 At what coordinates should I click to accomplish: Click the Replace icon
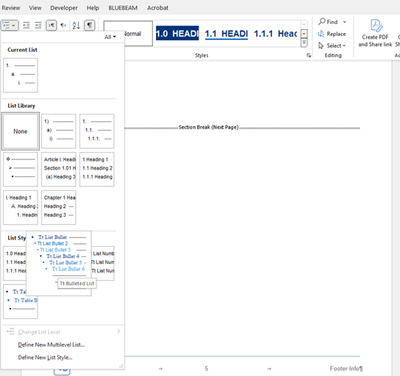pyautogui.click(x=321, y=34)
